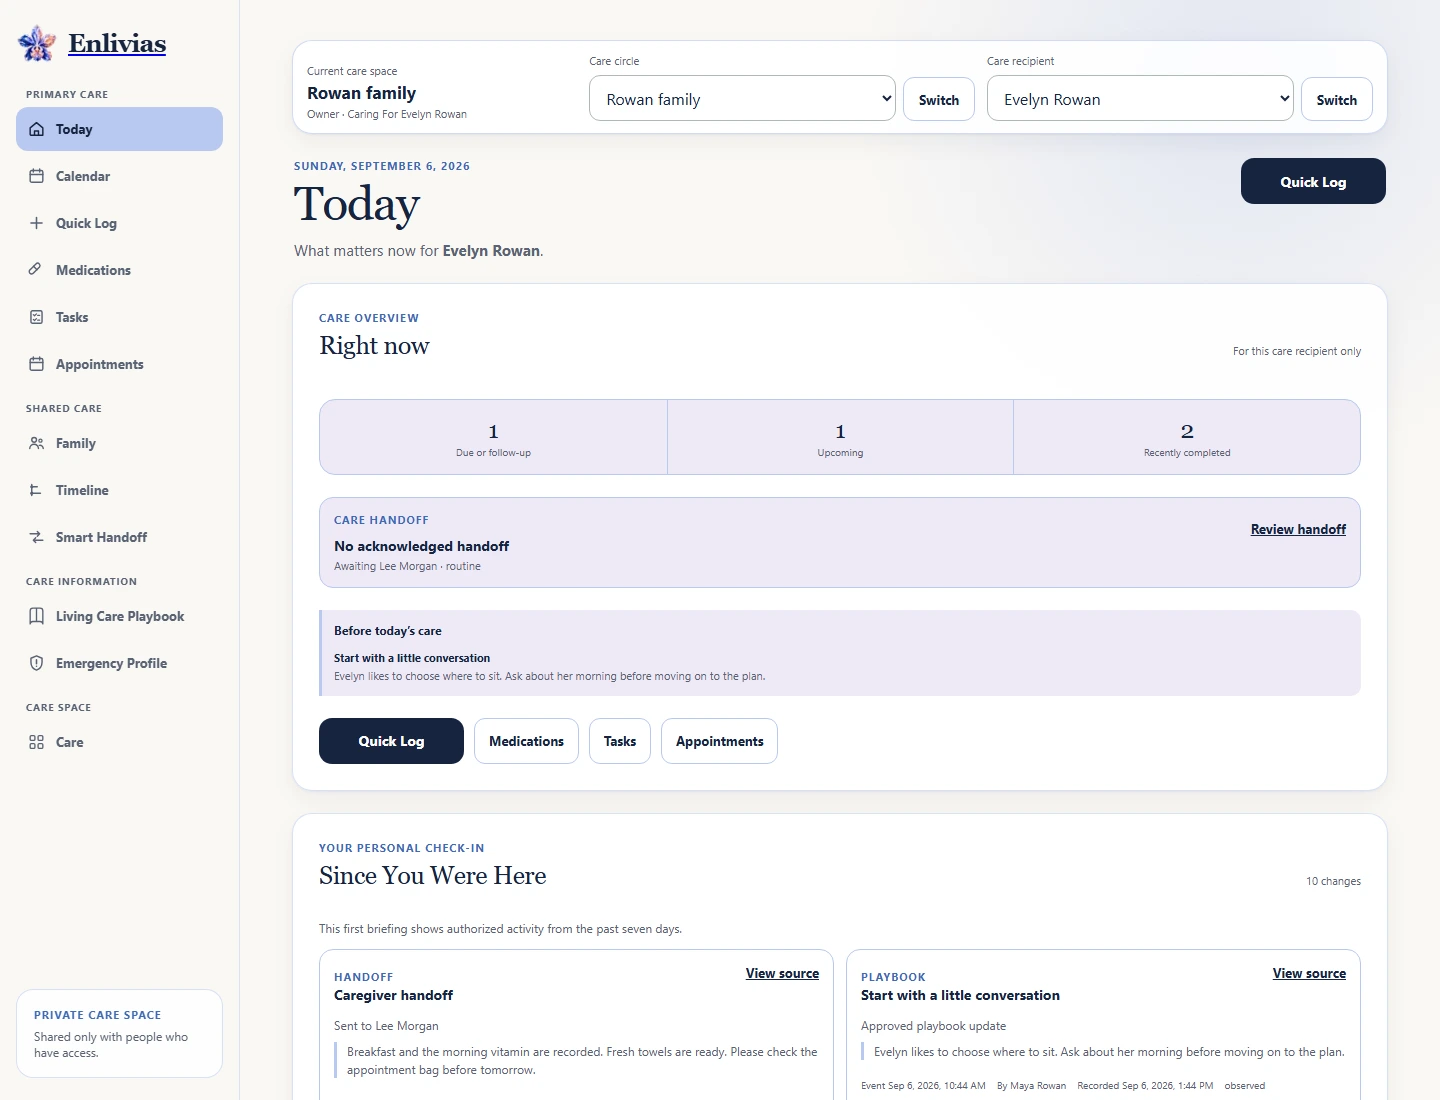Navigate to Appointments in the sidebar

119,364
